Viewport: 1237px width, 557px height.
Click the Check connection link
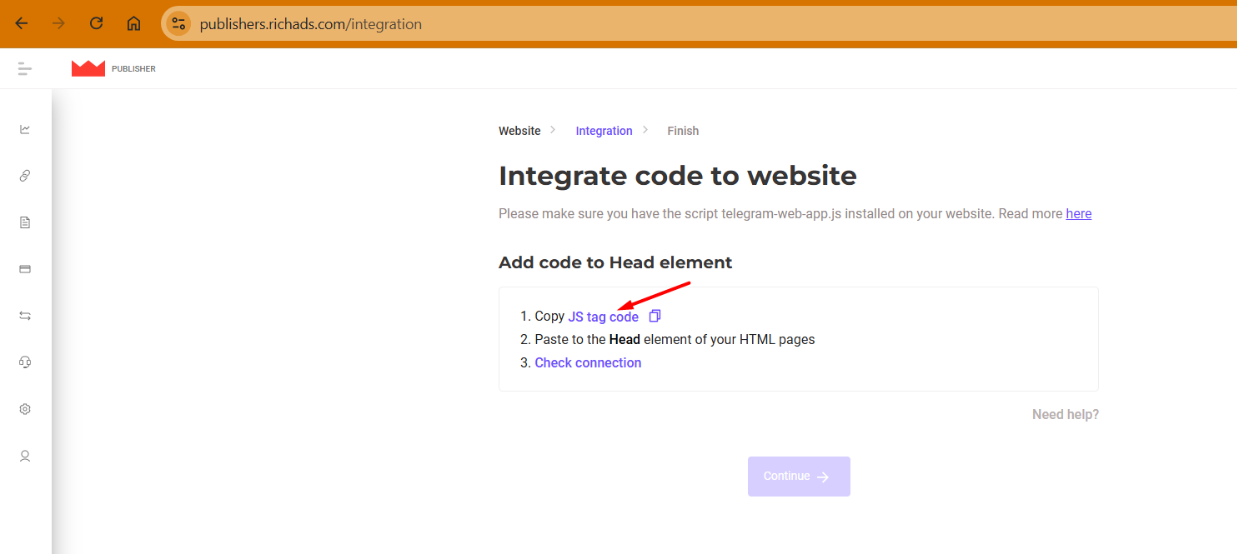tap(588, 363)
